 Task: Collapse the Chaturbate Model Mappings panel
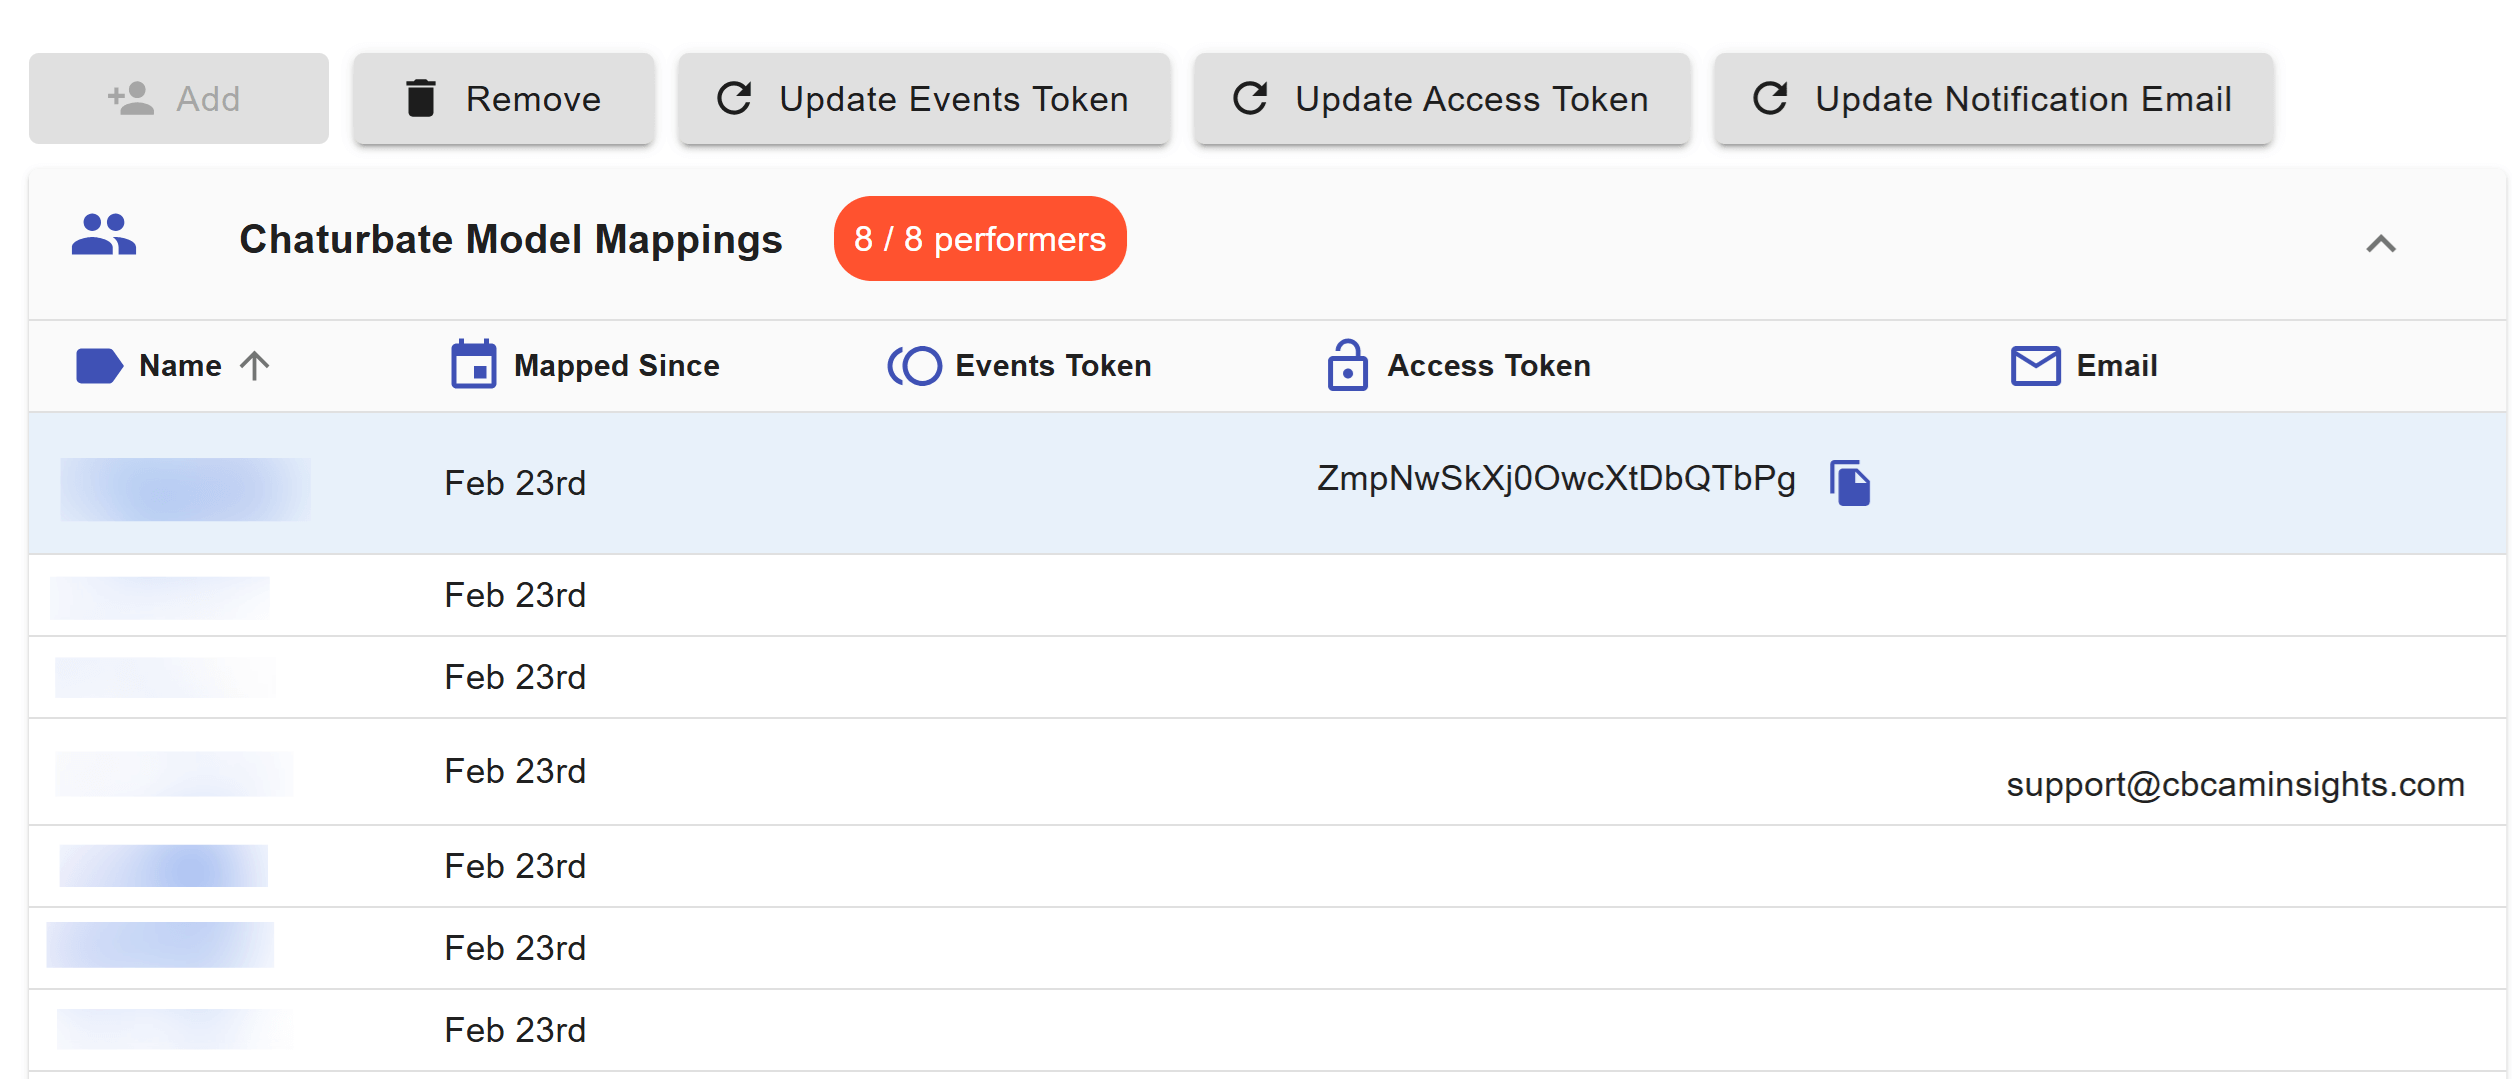[x=2381, y=243]
